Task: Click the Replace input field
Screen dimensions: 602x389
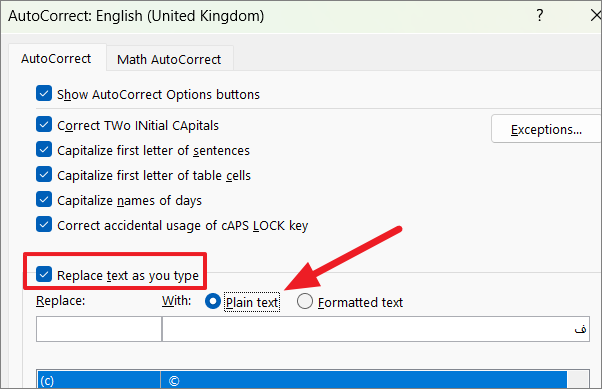Action: point(99,329)
